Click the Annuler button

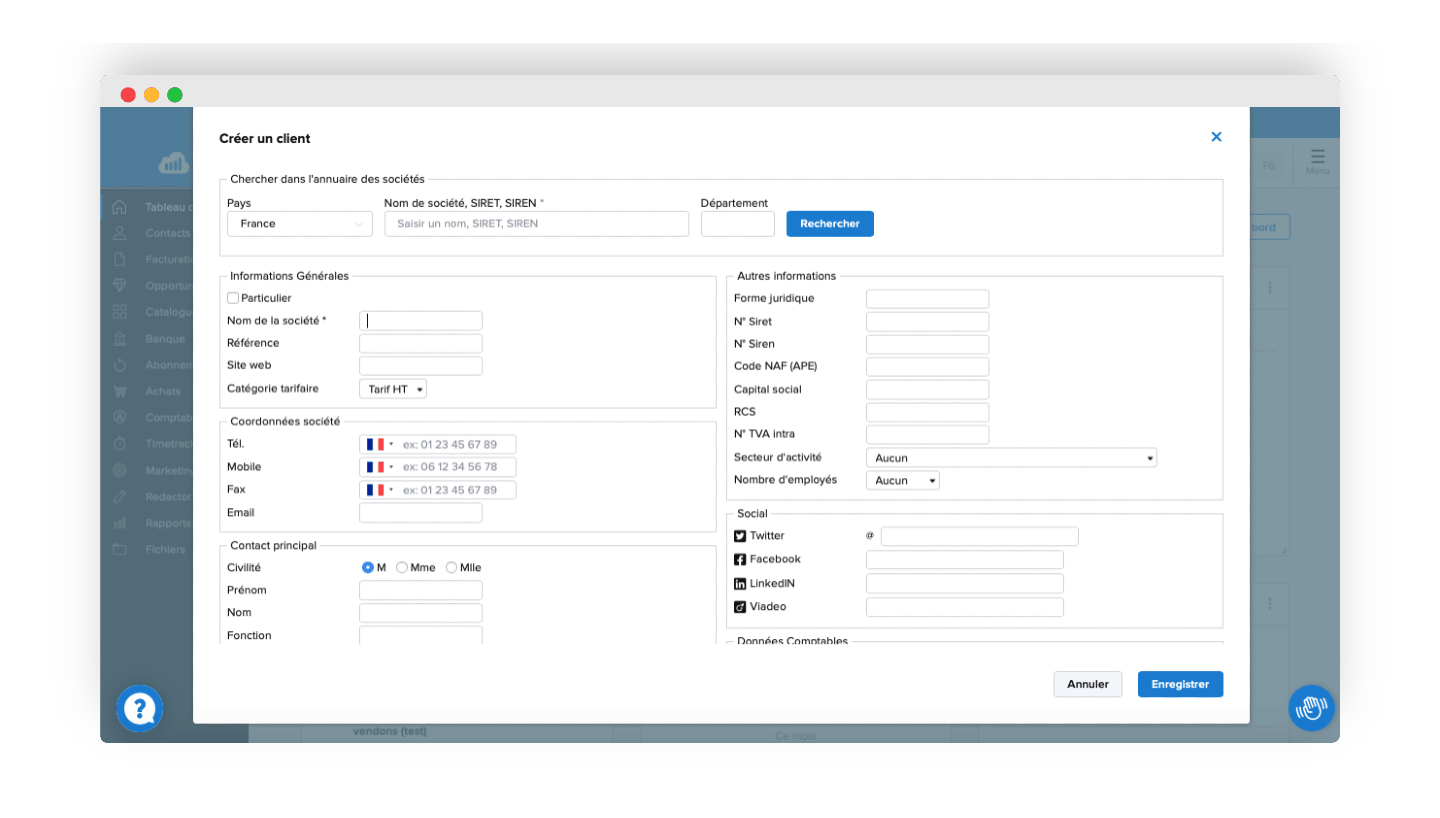(1088, 684)
